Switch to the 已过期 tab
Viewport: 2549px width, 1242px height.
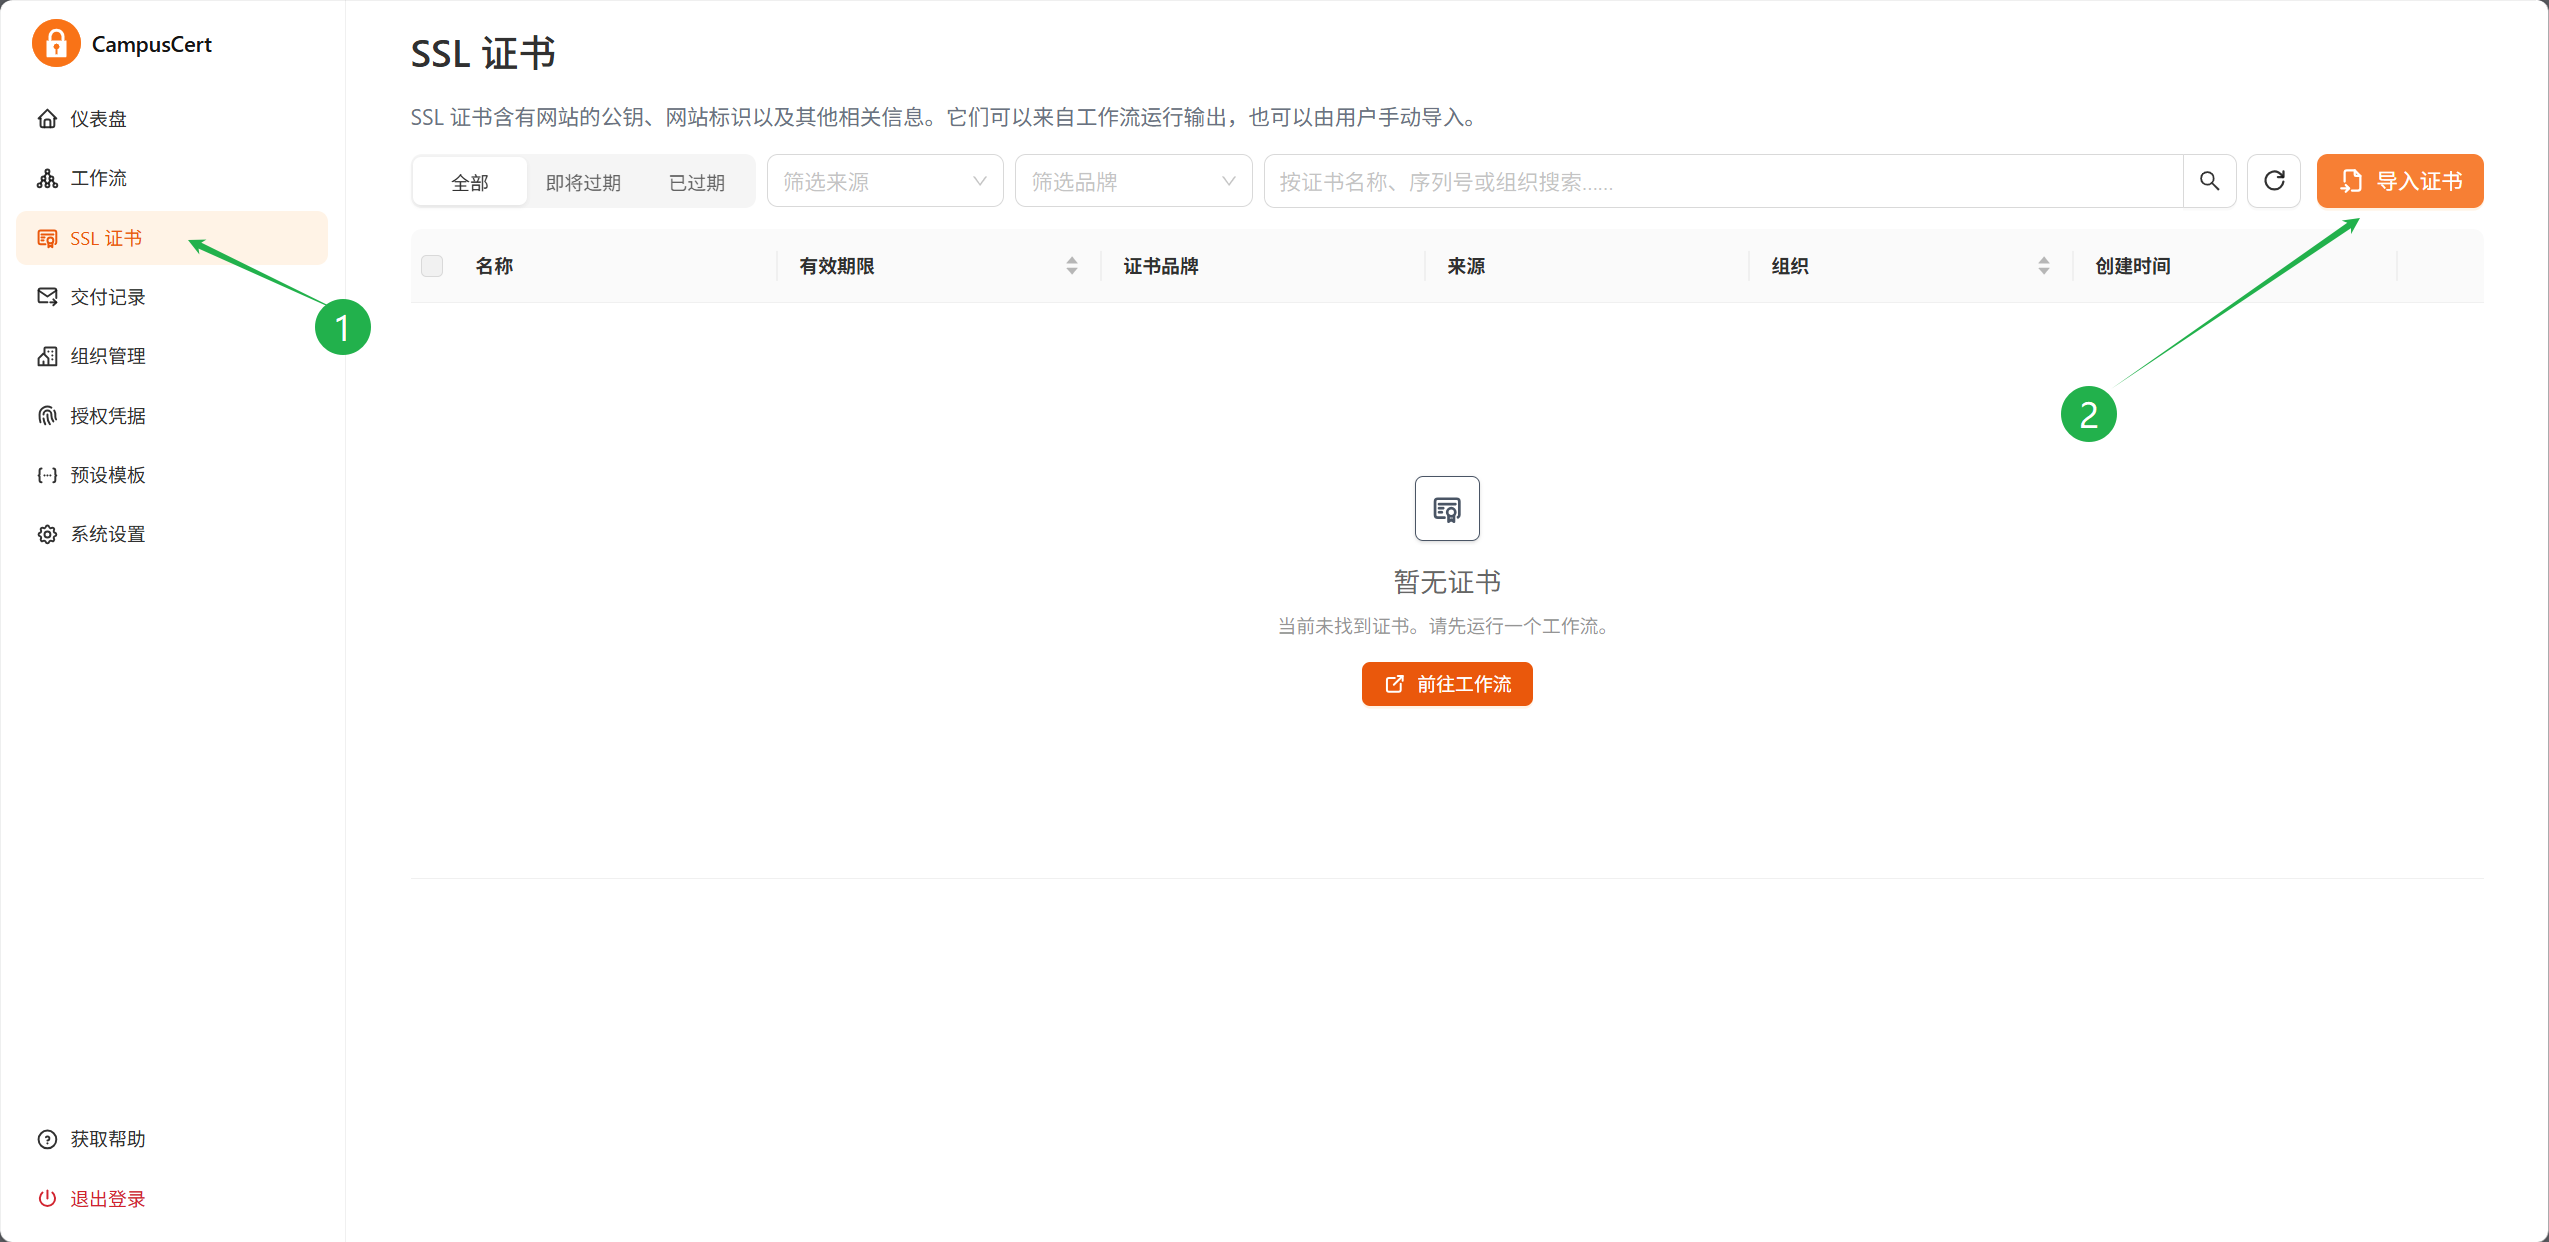click(x=696, y=182)
